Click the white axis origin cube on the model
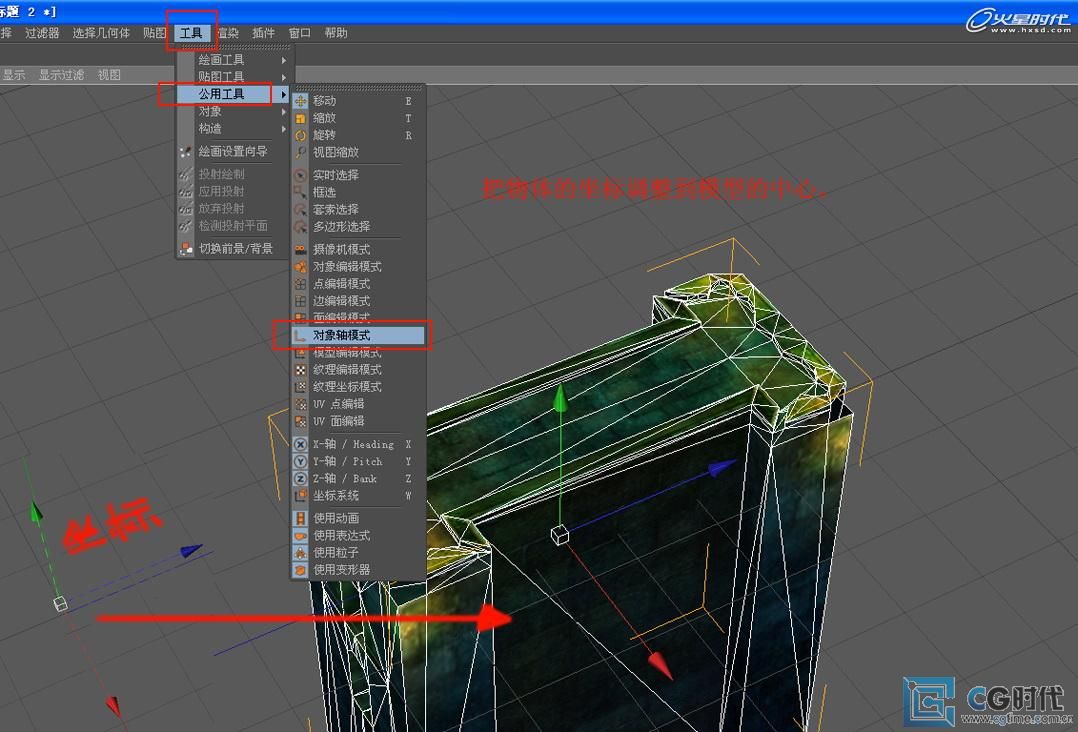Viewport: 1078px width, 732px height. pyautogui.click(x=560, y=535)
